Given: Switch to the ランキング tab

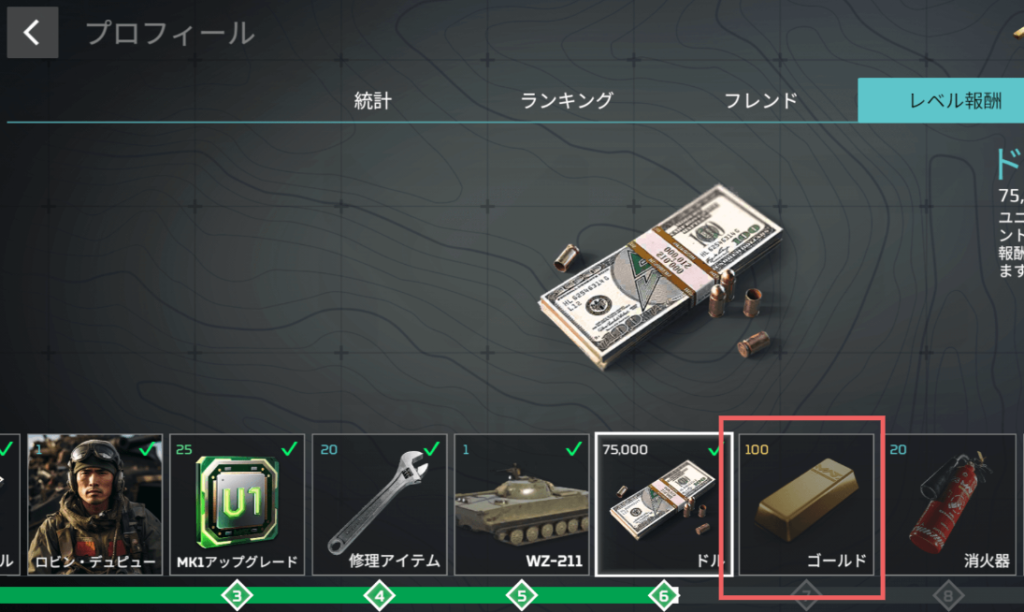Looking at the screenshot, I should click(x=567, y=101).
